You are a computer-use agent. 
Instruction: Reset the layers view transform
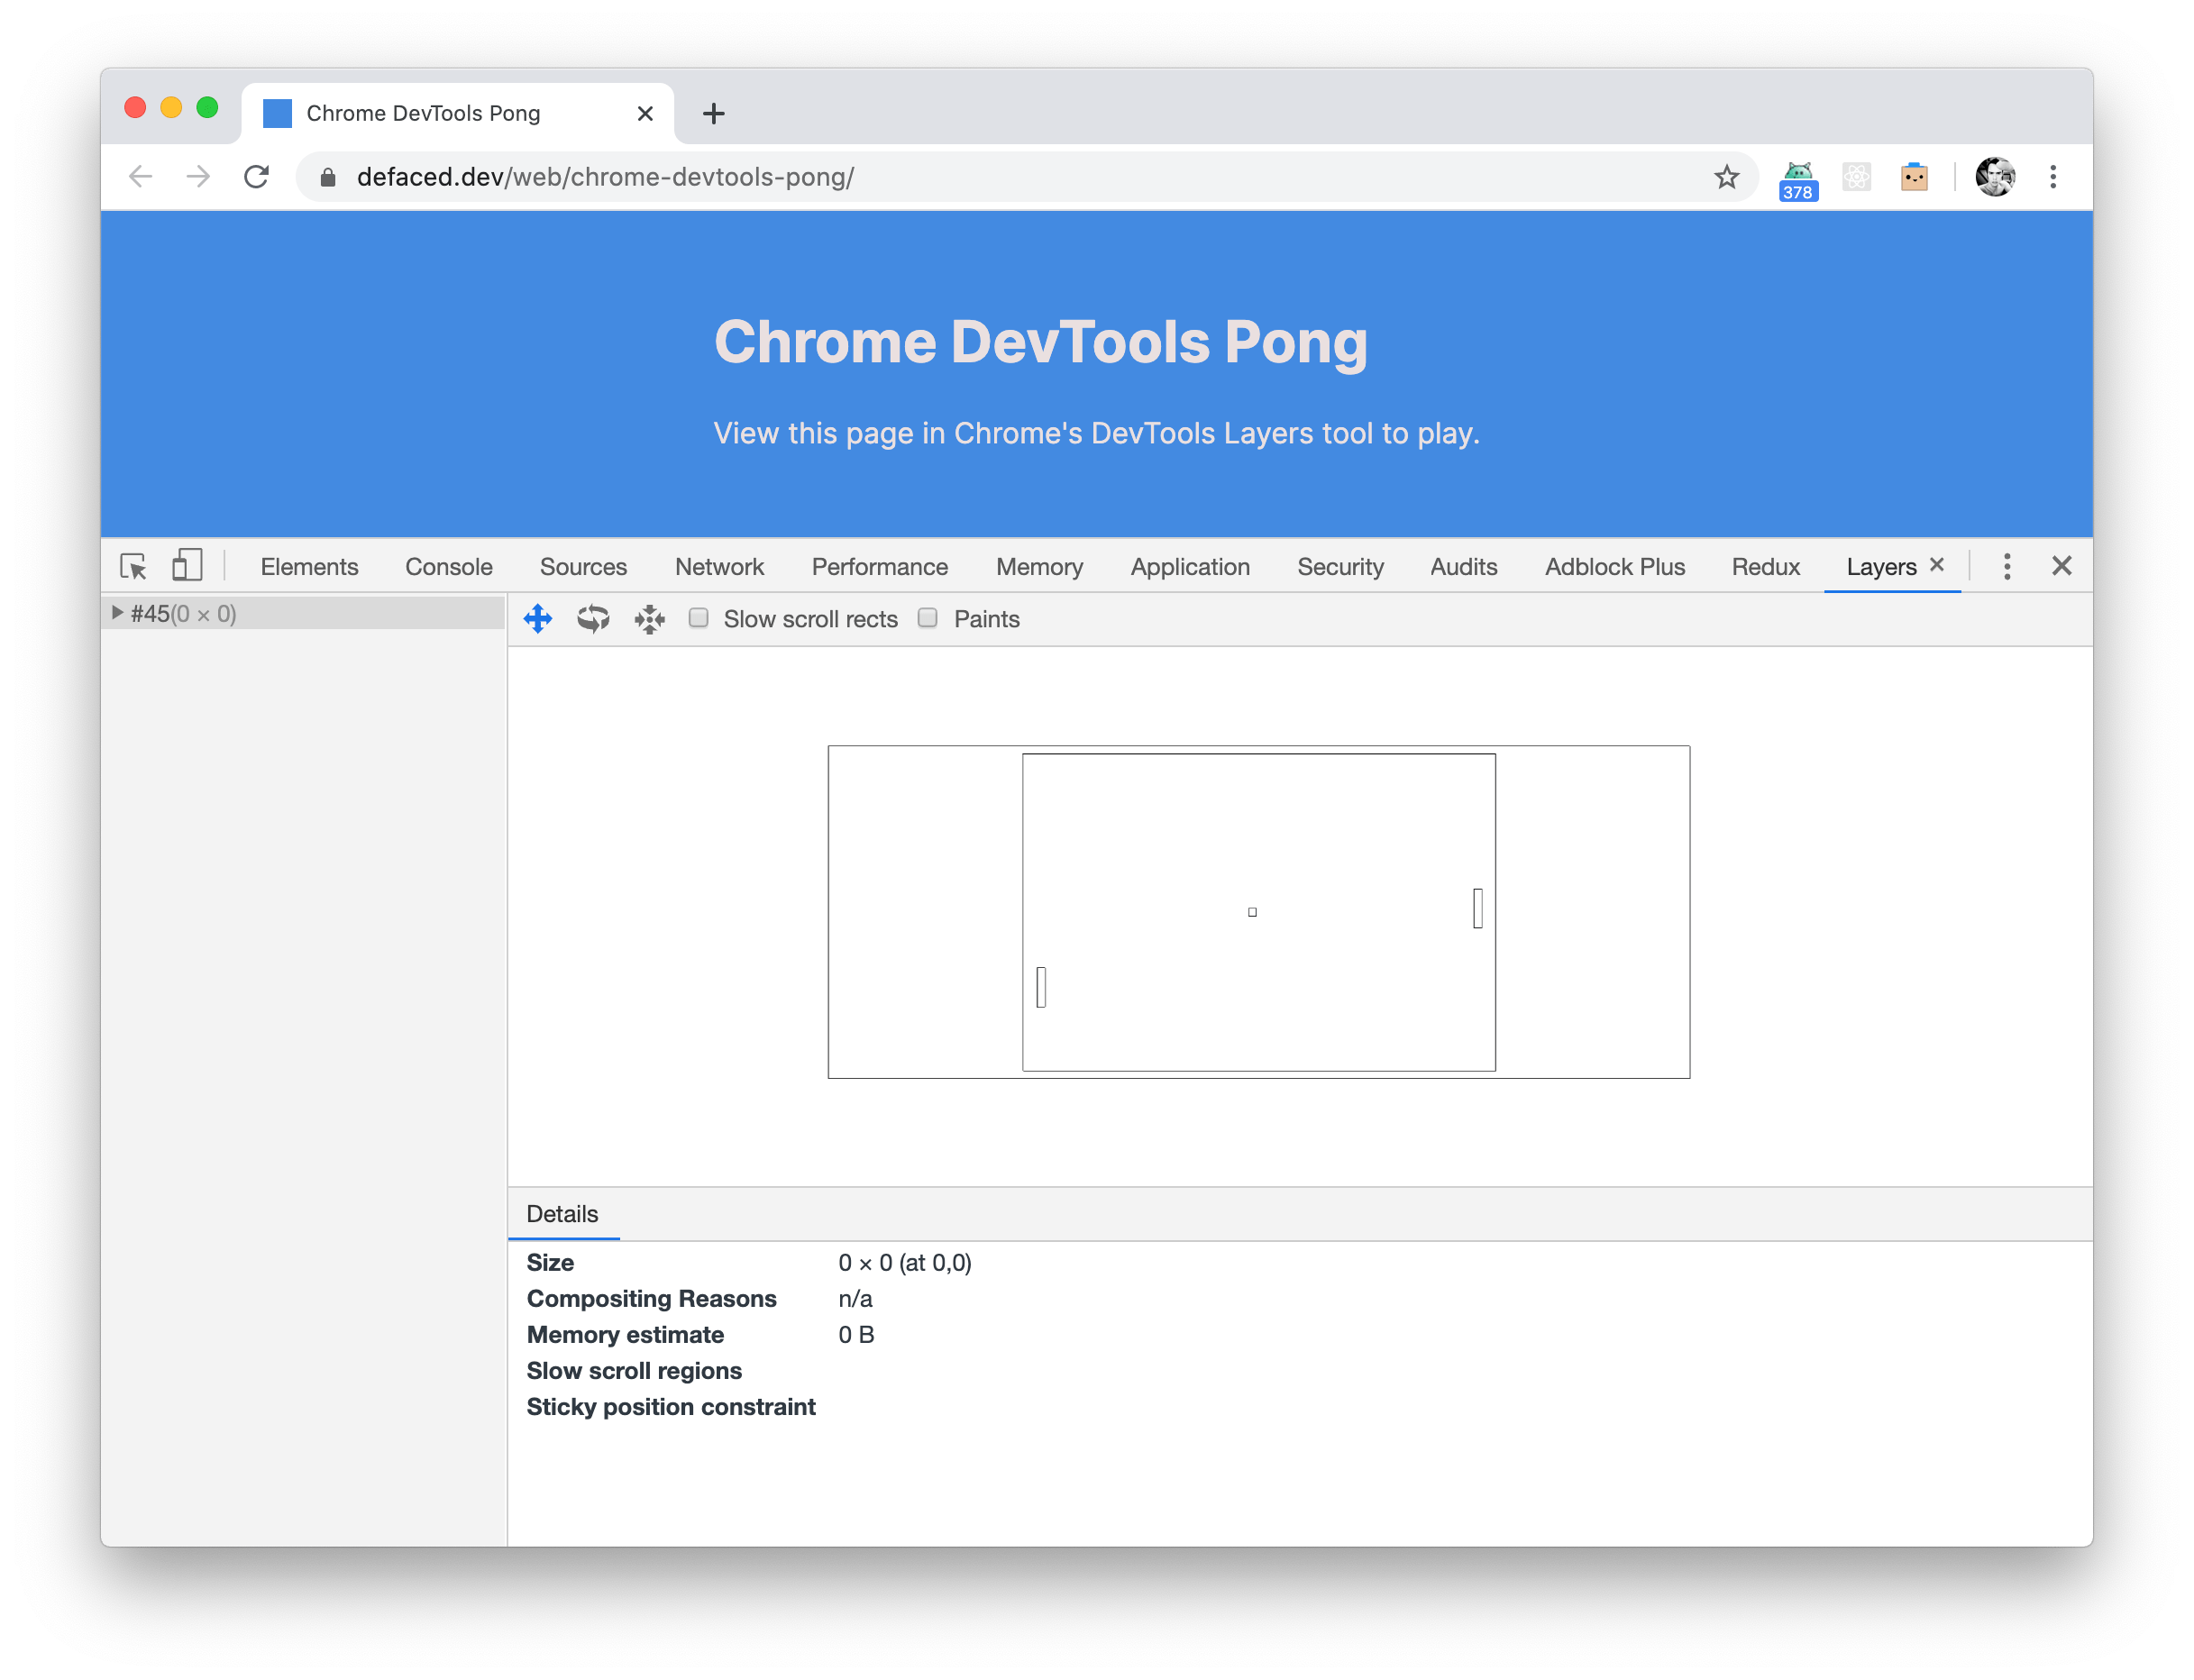pyautogui.click(x=648, y=619)
